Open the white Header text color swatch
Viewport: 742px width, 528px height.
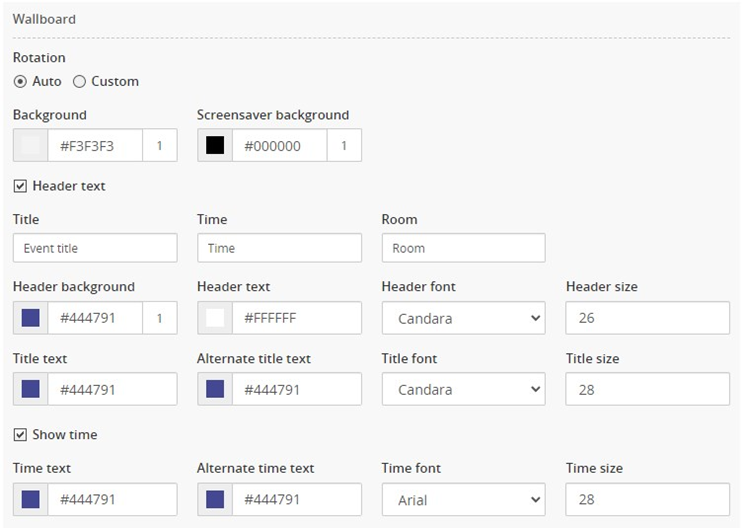(215, 318)
